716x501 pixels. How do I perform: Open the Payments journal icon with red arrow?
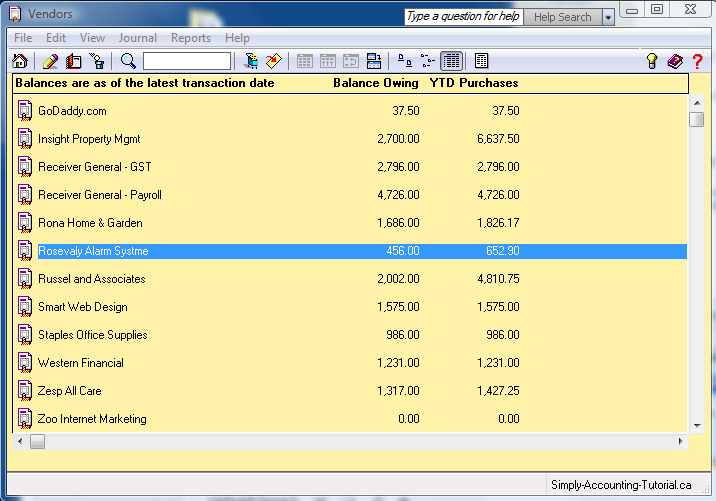coord(274,61)
